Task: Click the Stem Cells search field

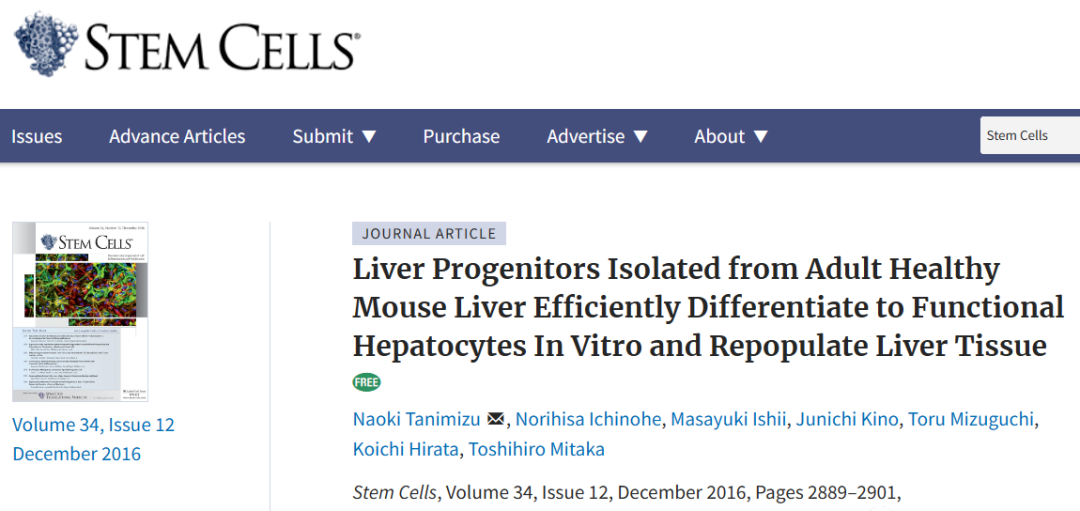Action: click(x=1030, y=136)
